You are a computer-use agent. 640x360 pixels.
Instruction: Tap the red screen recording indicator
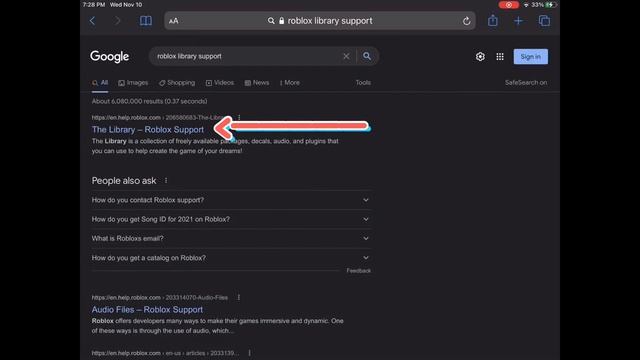(509, 5)
